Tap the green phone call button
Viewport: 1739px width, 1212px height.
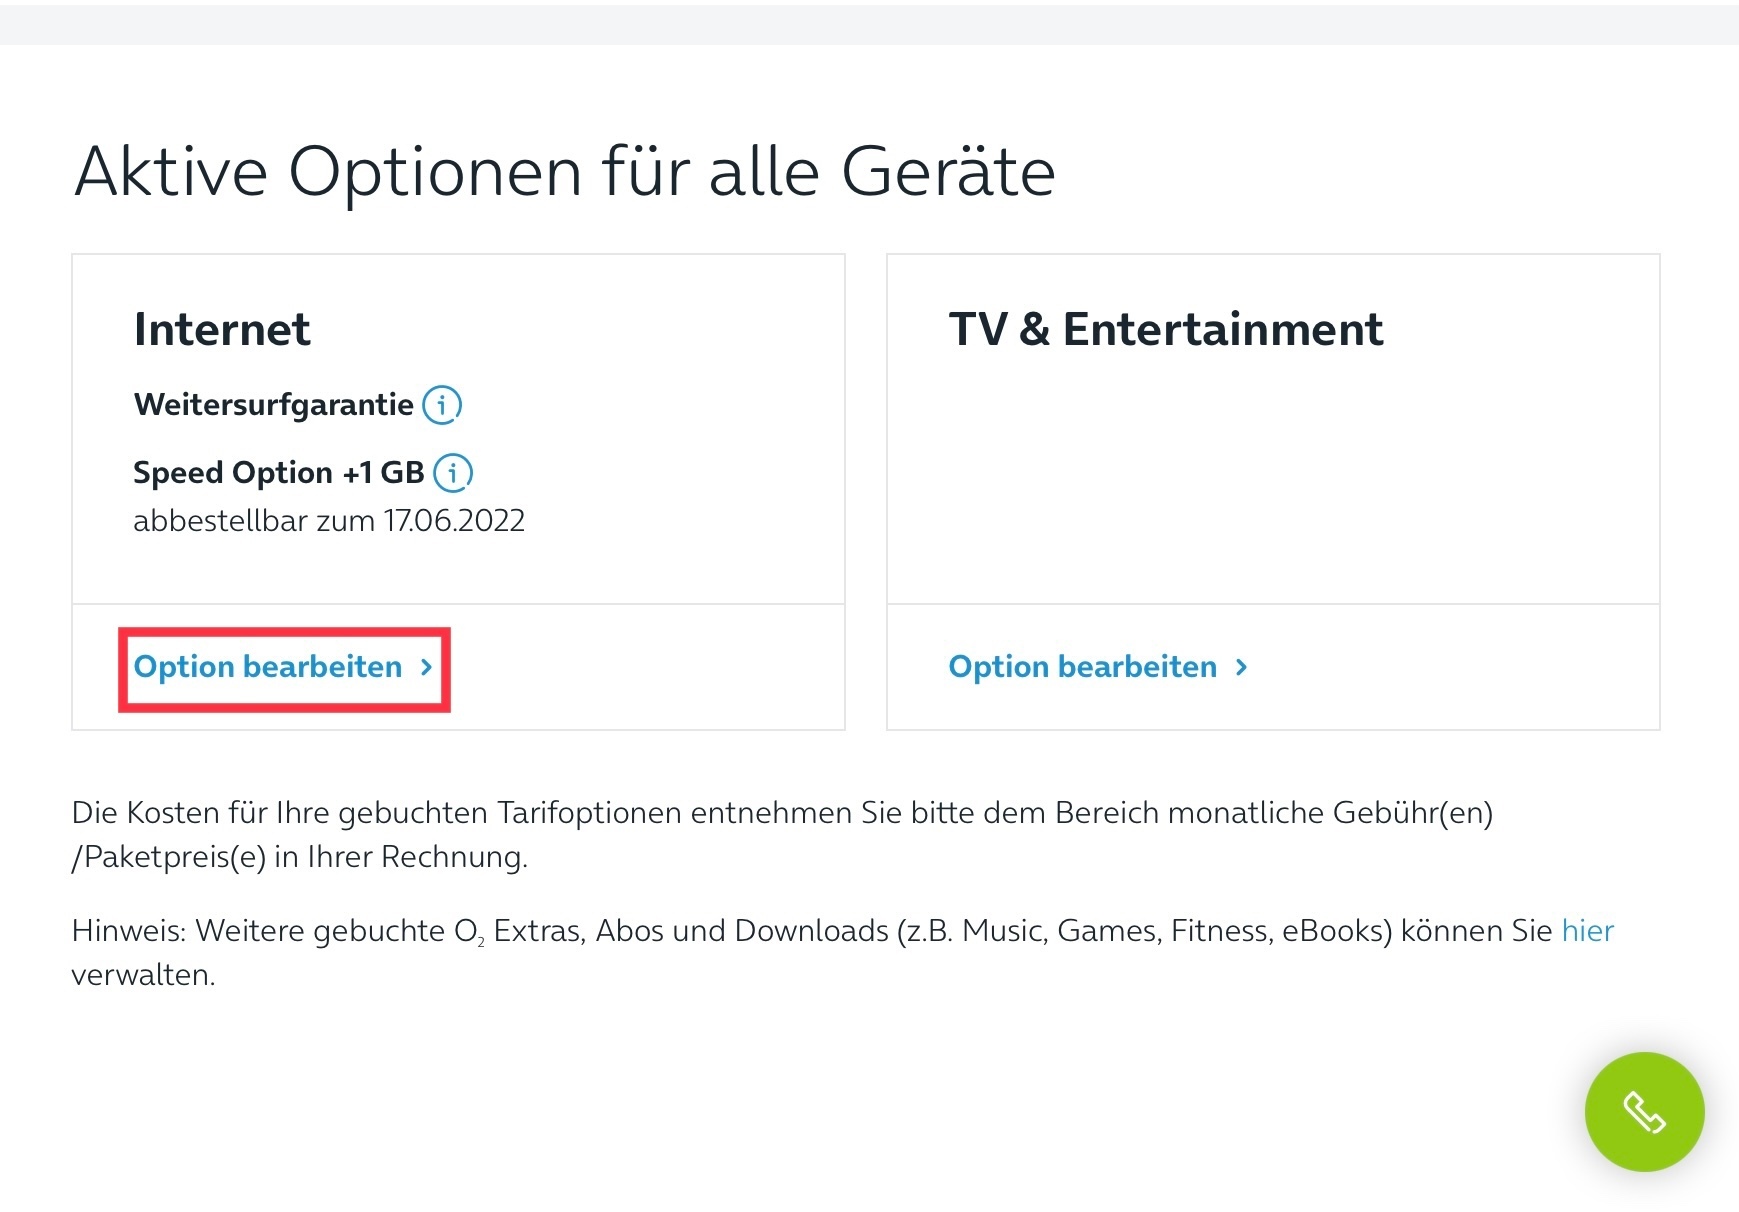[x=1644, y=1111]
